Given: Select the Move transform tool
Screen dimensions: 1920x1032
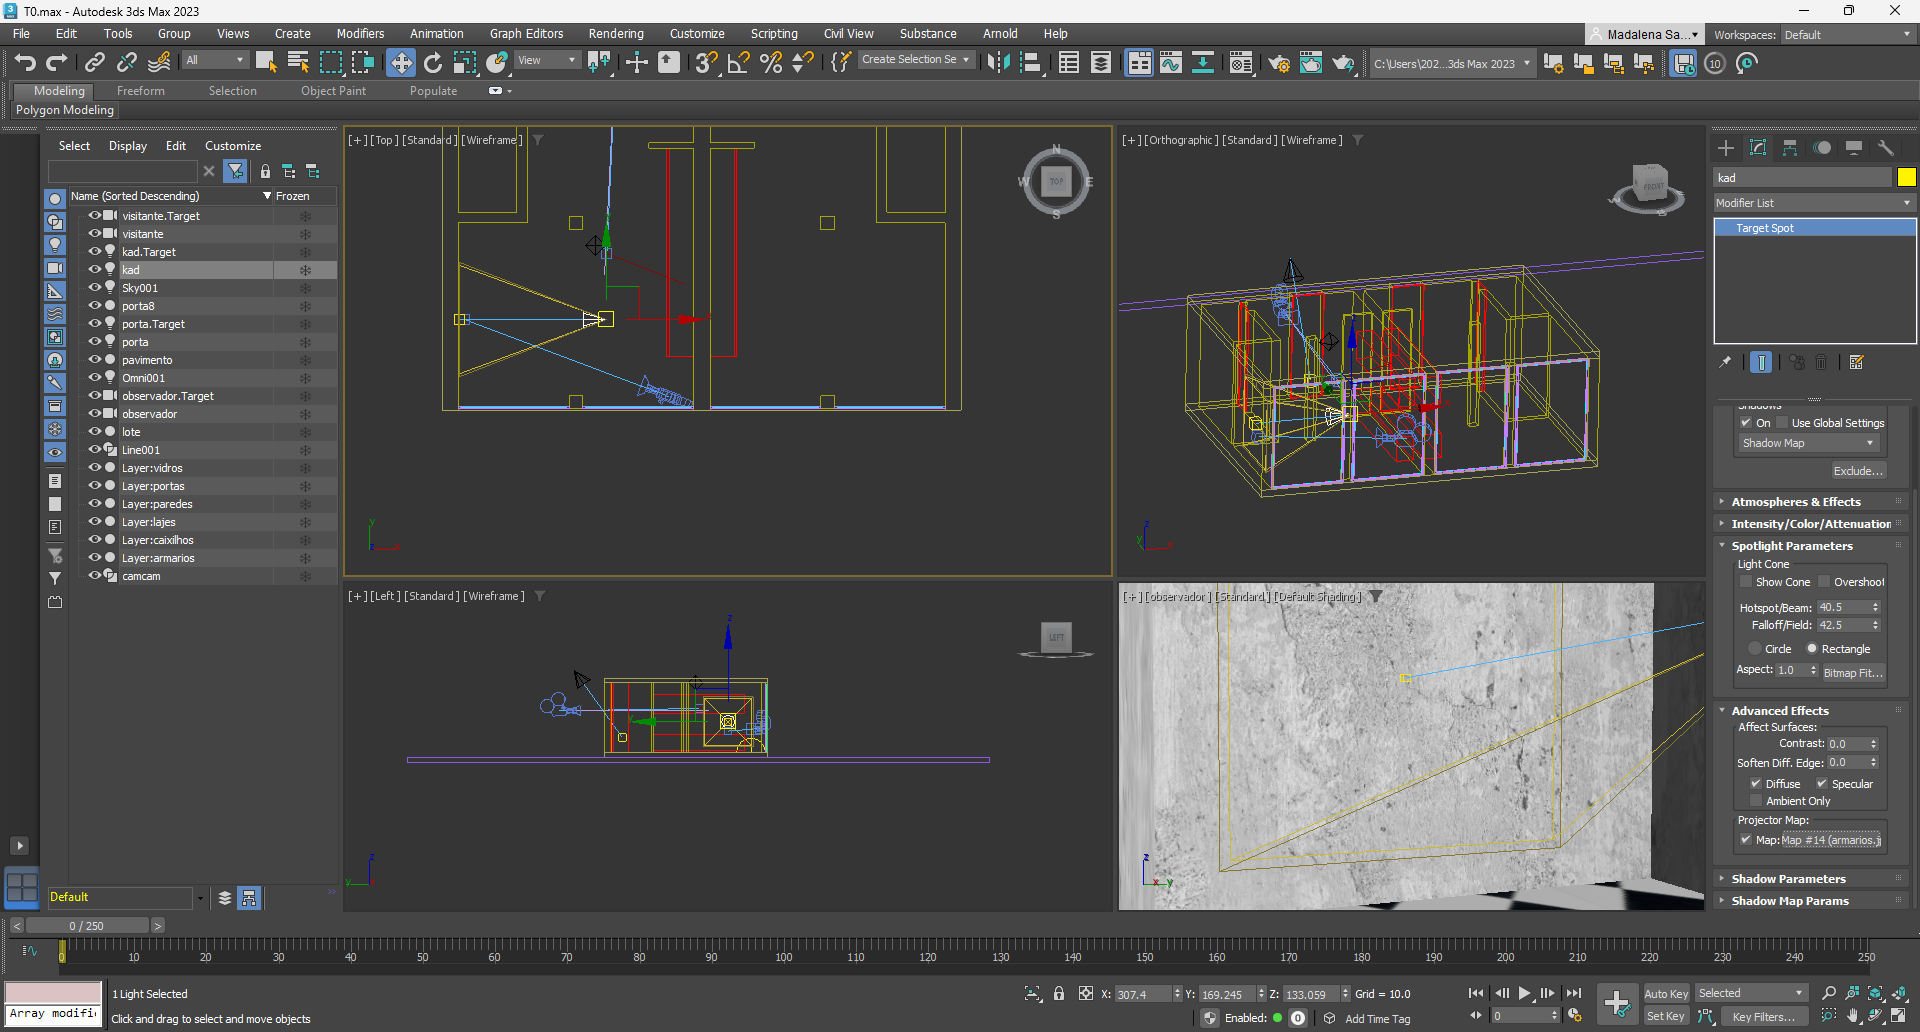Looking at the screenshot, I should pyautogui.click(x=400, y=63).
